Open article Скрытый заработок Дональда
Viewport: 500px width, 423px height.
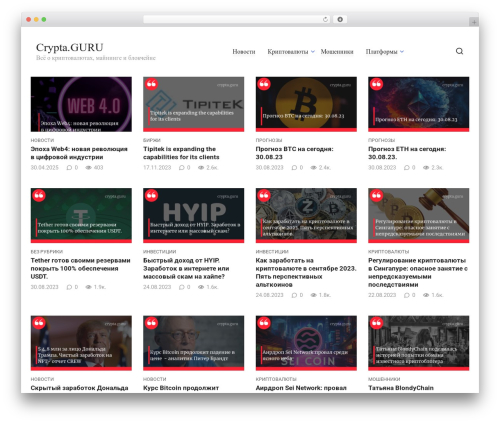(x=79, y=388)
